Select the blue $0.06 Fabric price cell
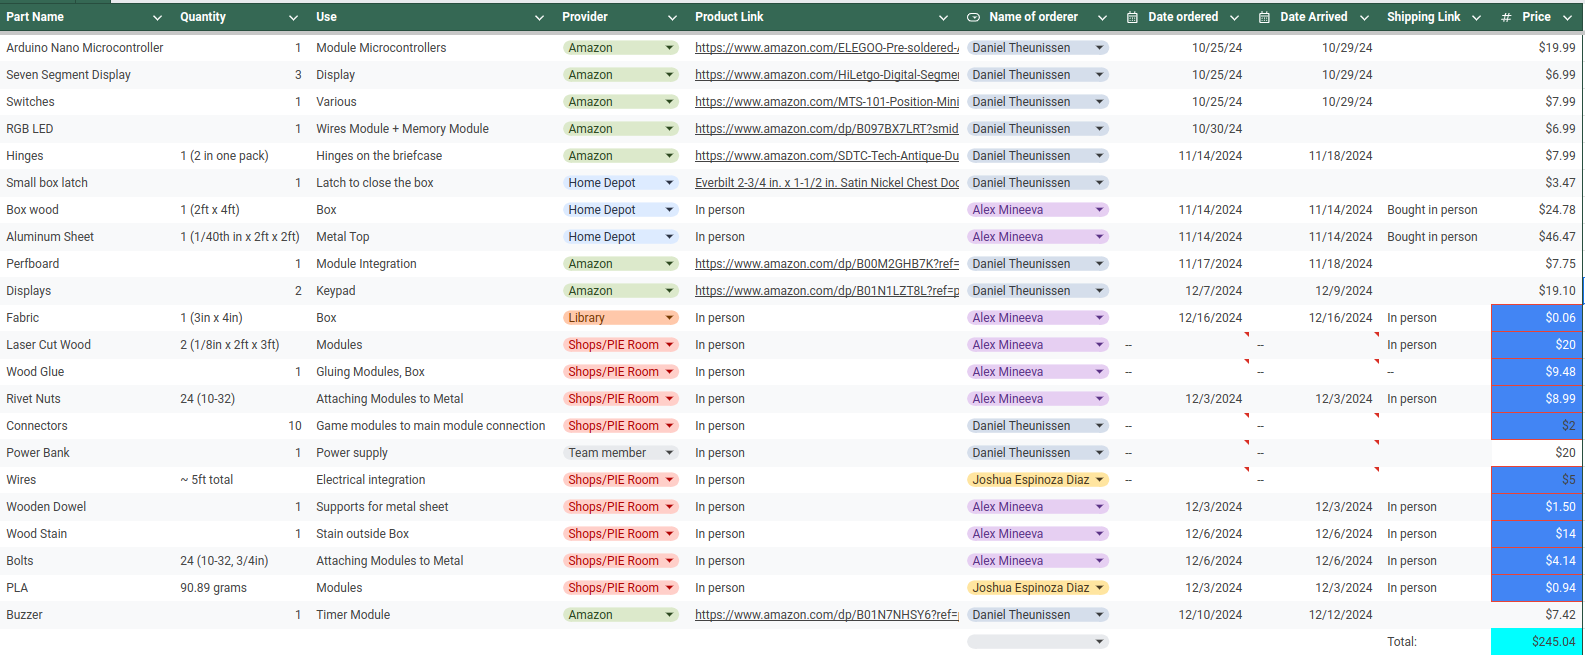This screenshot has height=655, width=1585. (x=1536, y=318)
